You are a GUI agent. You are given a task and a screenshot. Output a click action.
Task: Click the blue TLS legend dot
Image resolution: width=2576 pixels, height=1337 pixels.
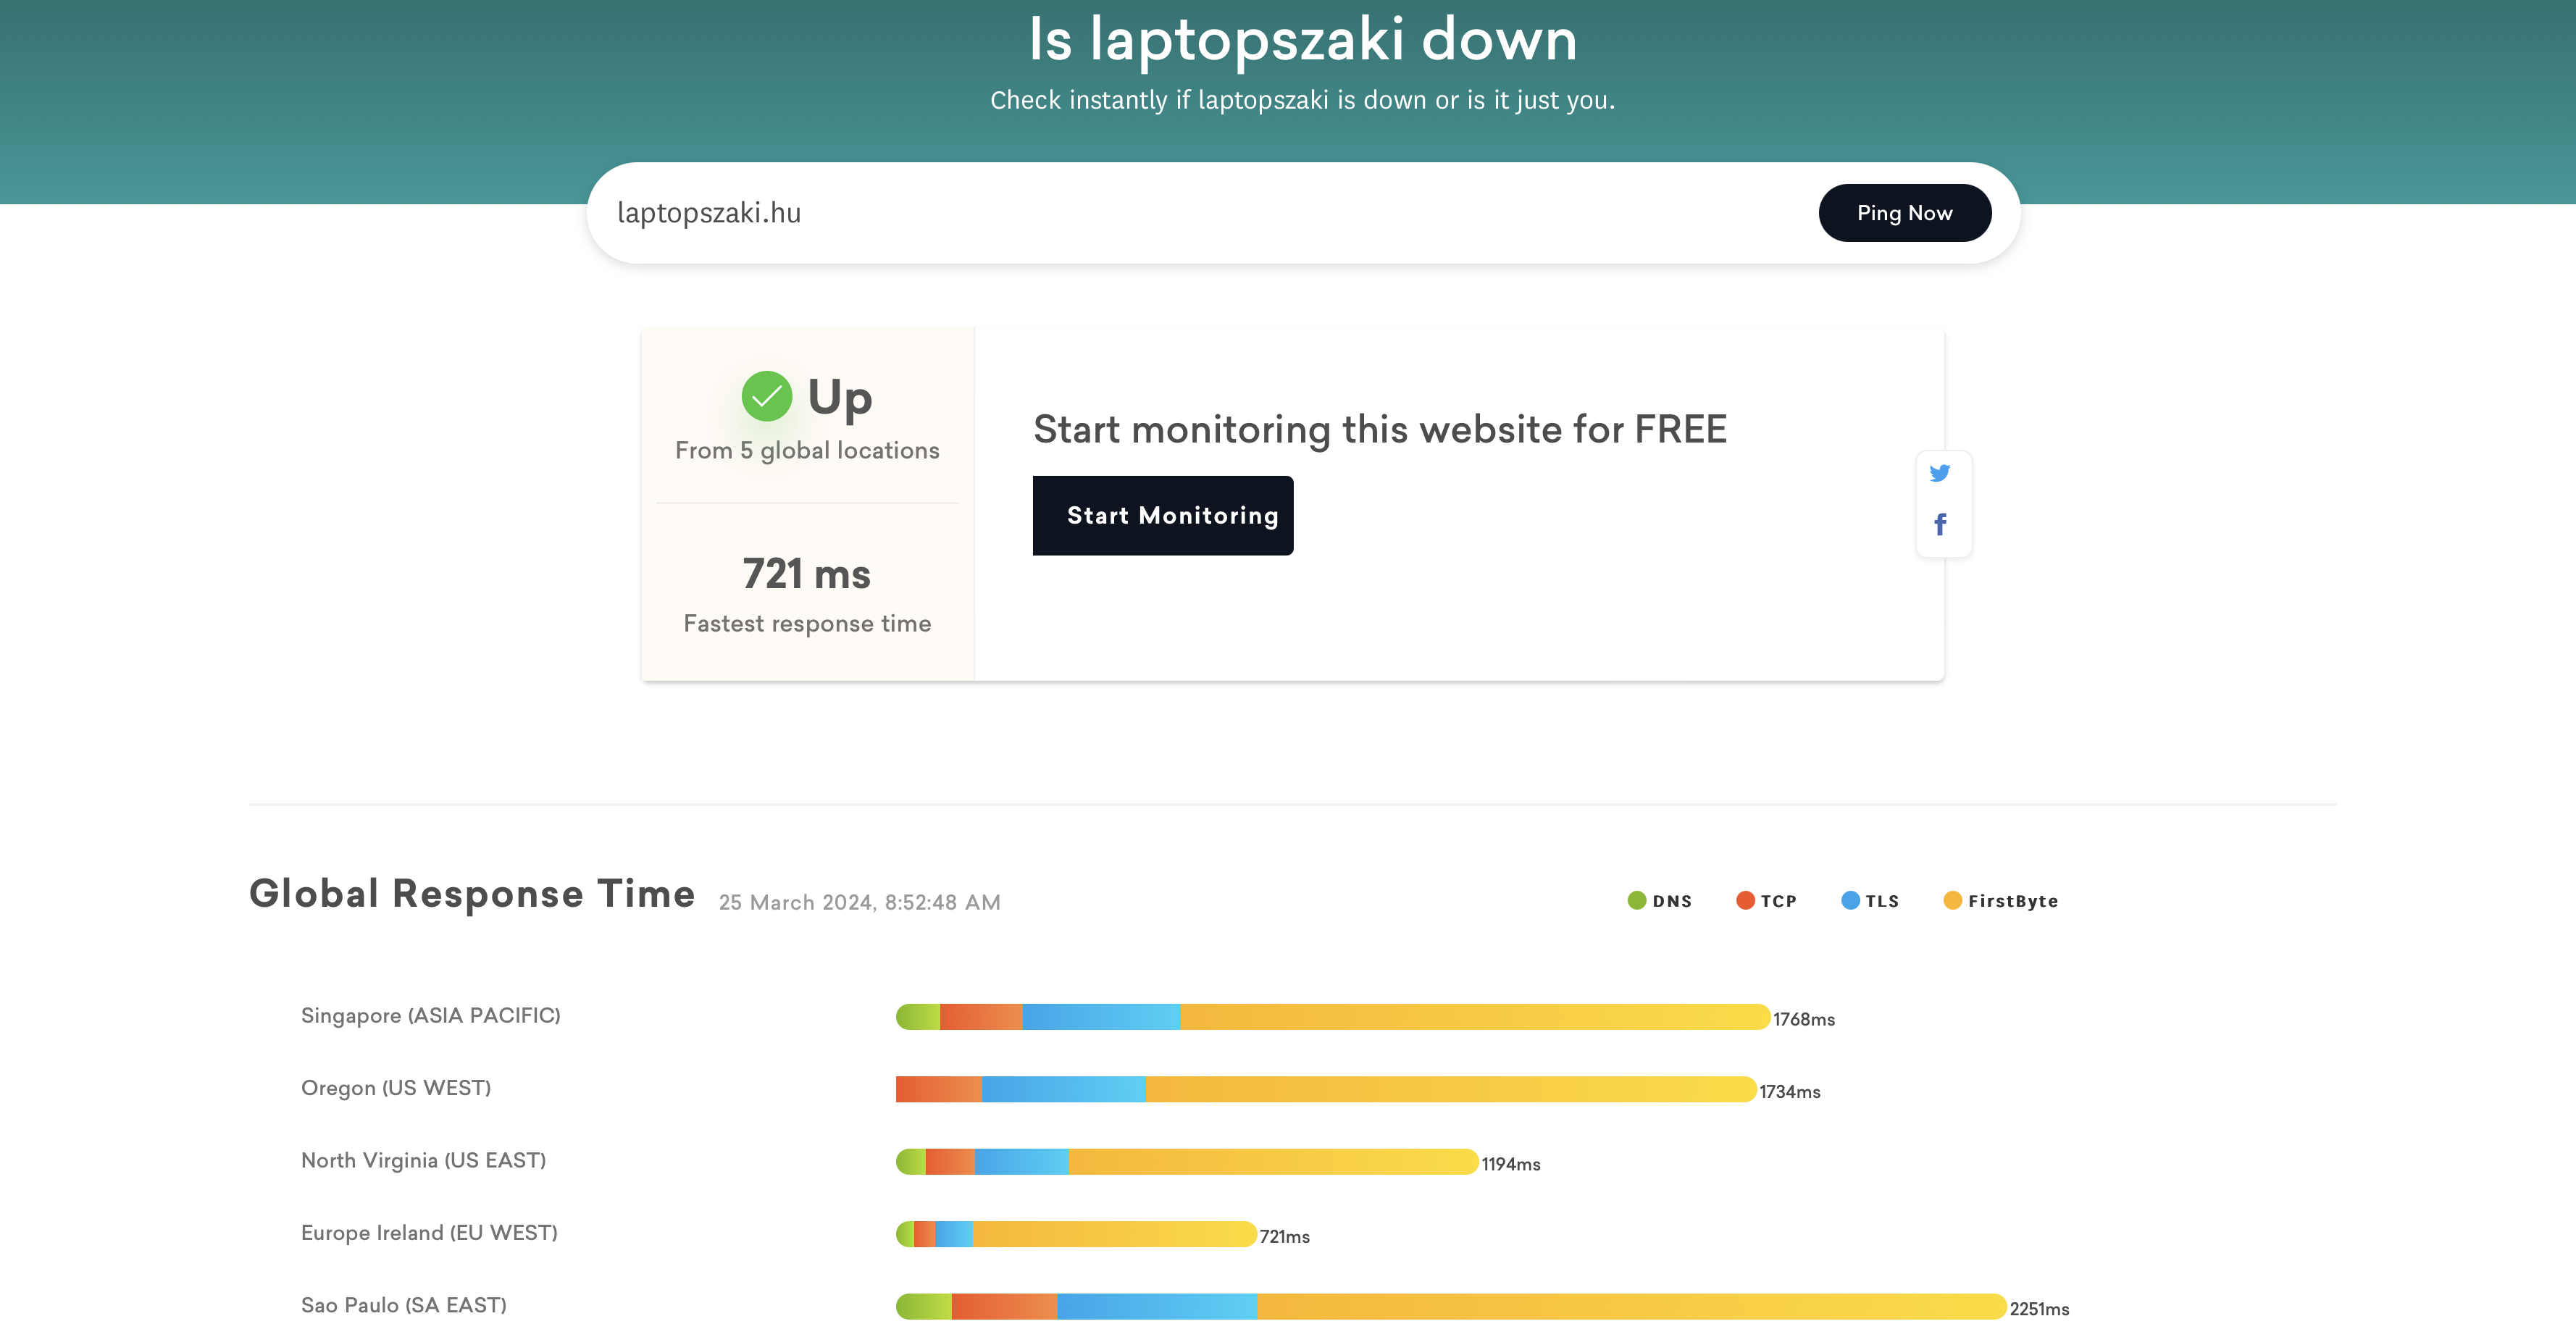point(1850,901)
